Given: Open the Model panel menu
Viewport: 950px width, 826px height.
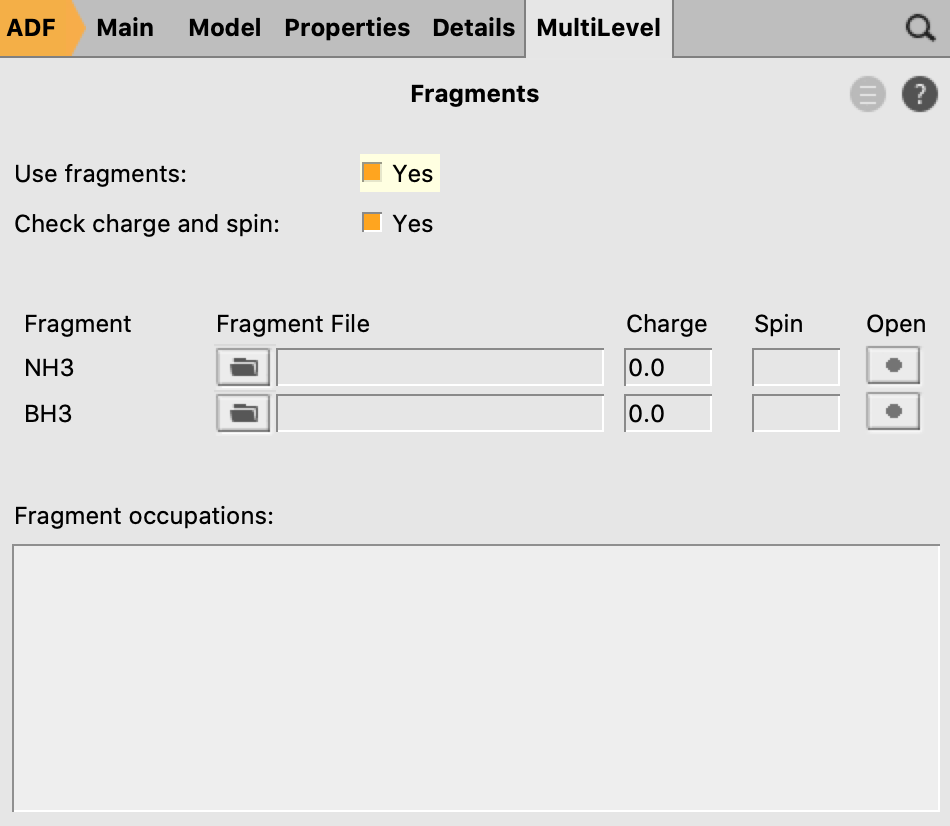Looking at the screenshot, I should (x=224, y=28).
